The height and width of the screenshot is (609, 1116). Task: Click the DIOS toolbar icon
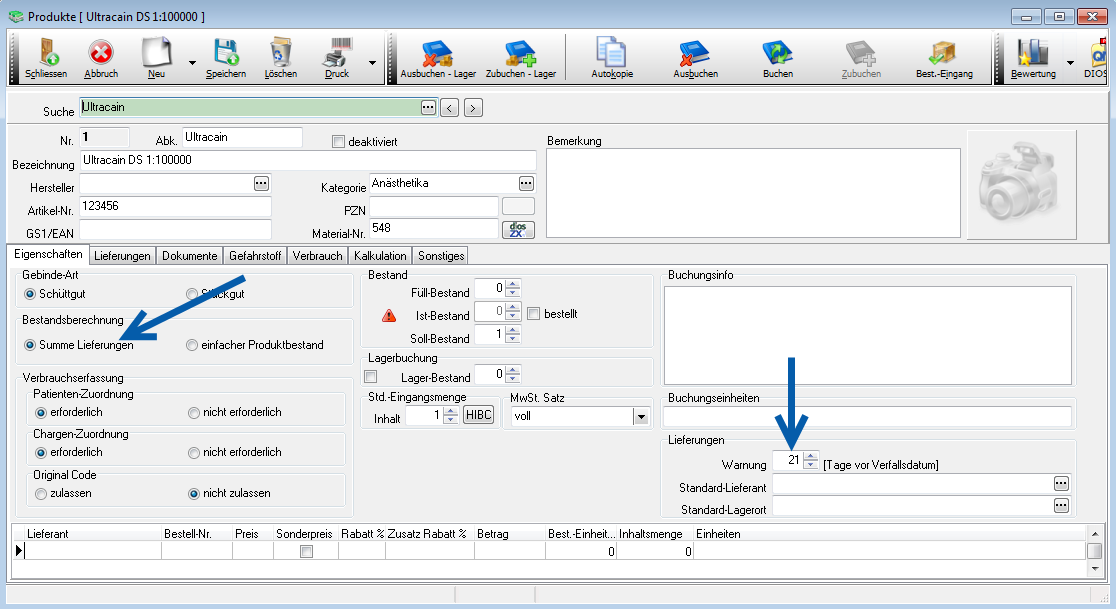tap(1100, 53)
